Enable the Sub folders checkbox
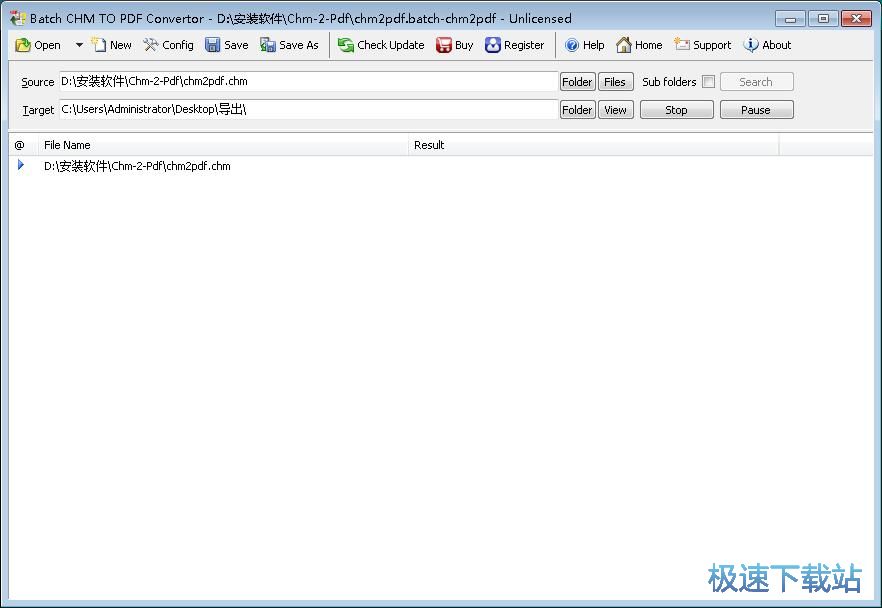Image resolution: width=882 pixels, height=608 pixels. pos(709,82)
